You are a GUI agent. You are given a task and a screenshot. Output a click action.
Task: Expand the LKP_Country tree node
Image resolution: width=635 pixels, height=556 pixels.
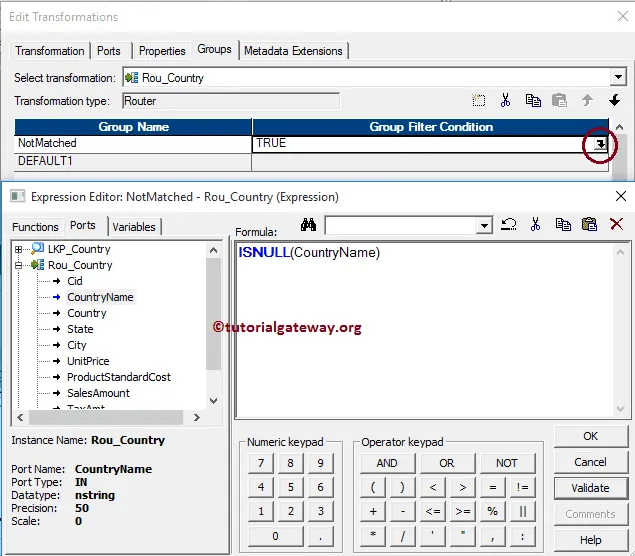[18, 249]
